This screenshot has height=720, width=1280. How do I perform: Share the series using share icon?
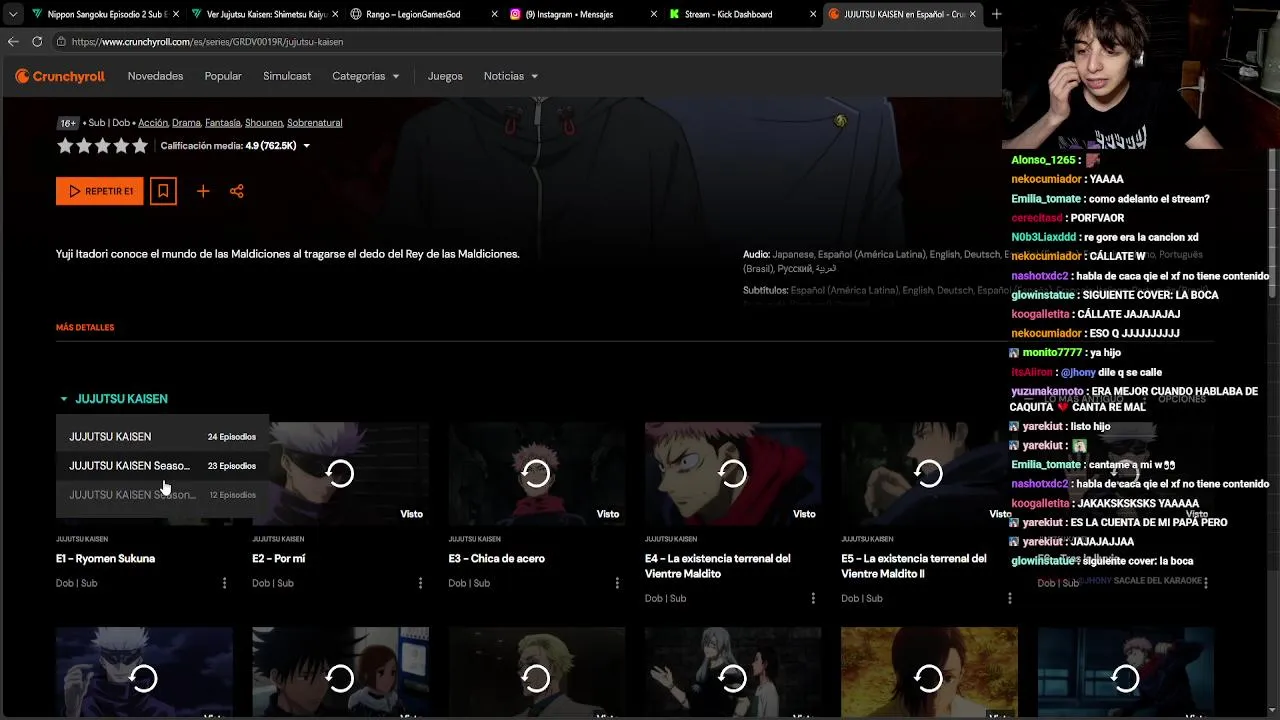(x=237, y=191)
